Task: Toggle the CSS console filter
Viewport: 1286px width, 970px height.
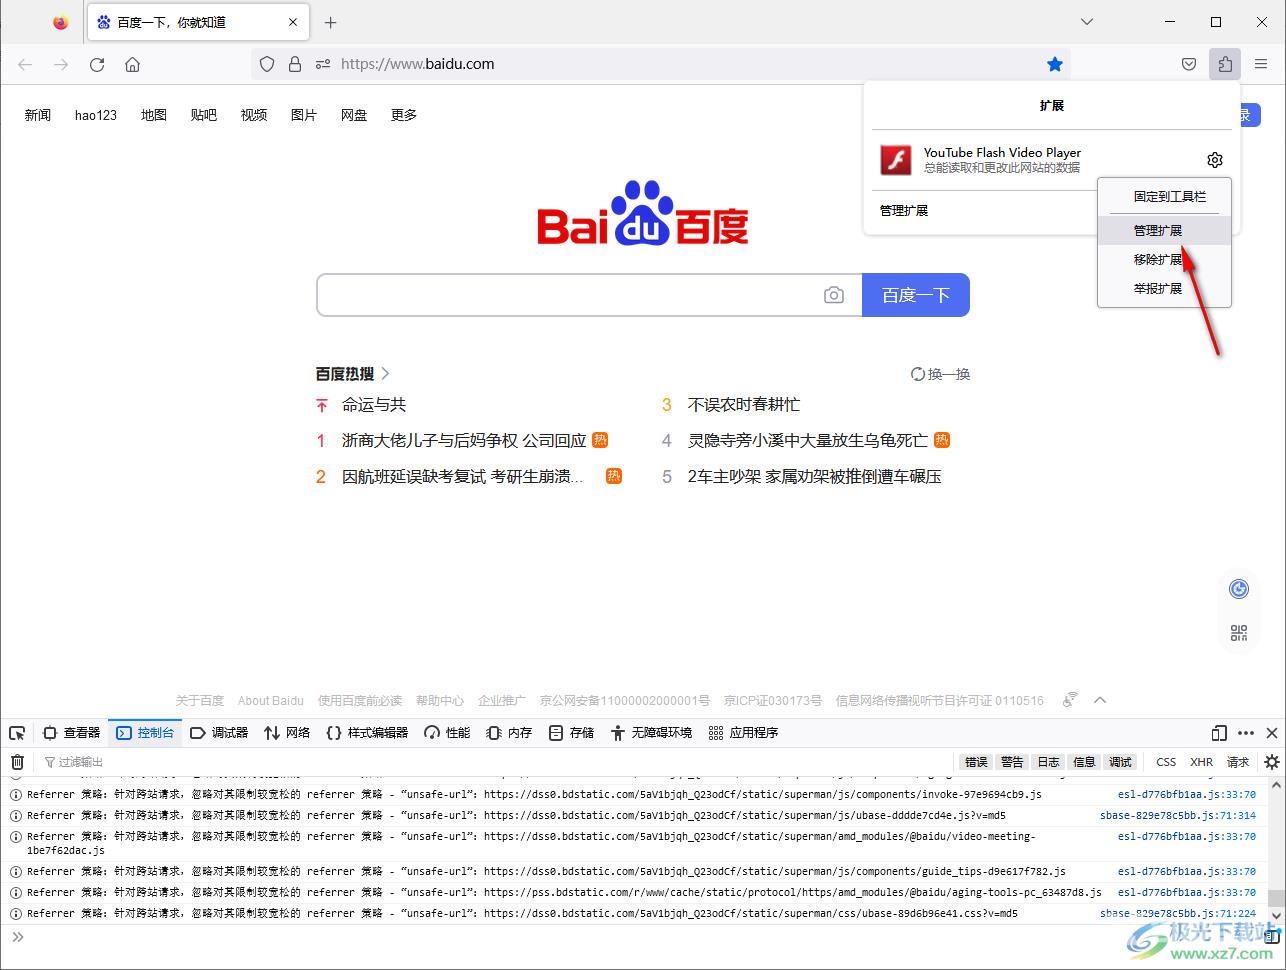Action: [x=1166, y=762]
